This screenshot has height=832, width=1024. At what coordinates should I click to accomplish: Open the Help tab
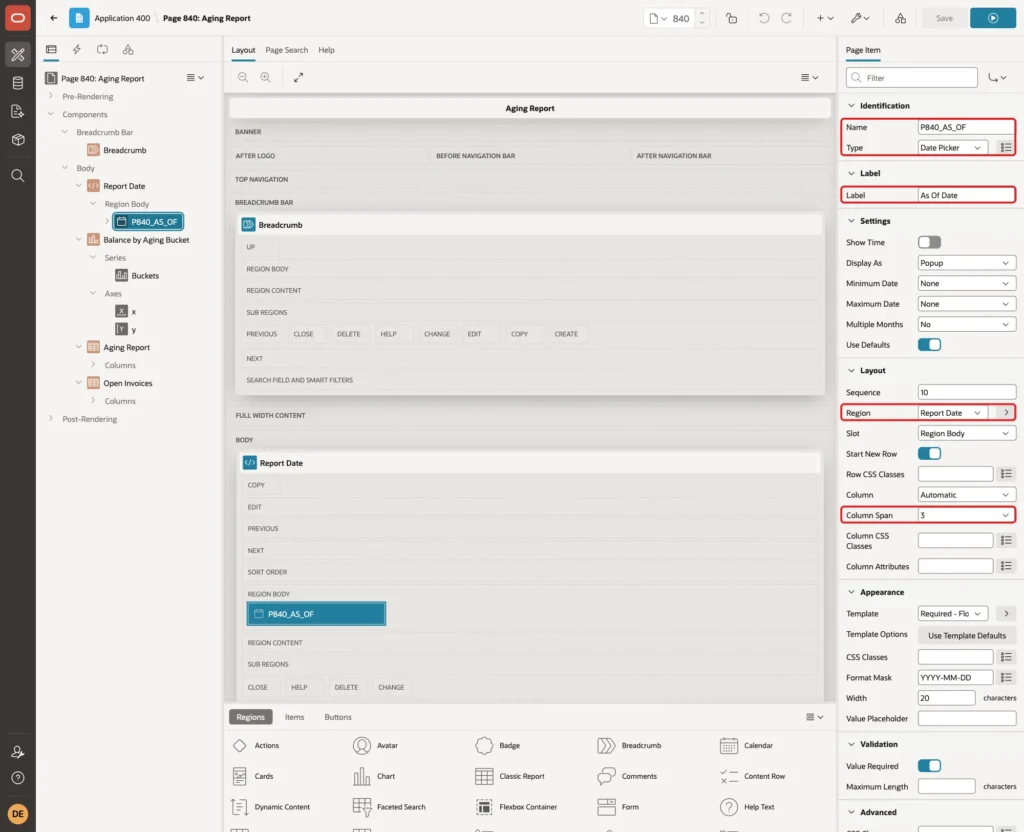click(x=327, y=50)
